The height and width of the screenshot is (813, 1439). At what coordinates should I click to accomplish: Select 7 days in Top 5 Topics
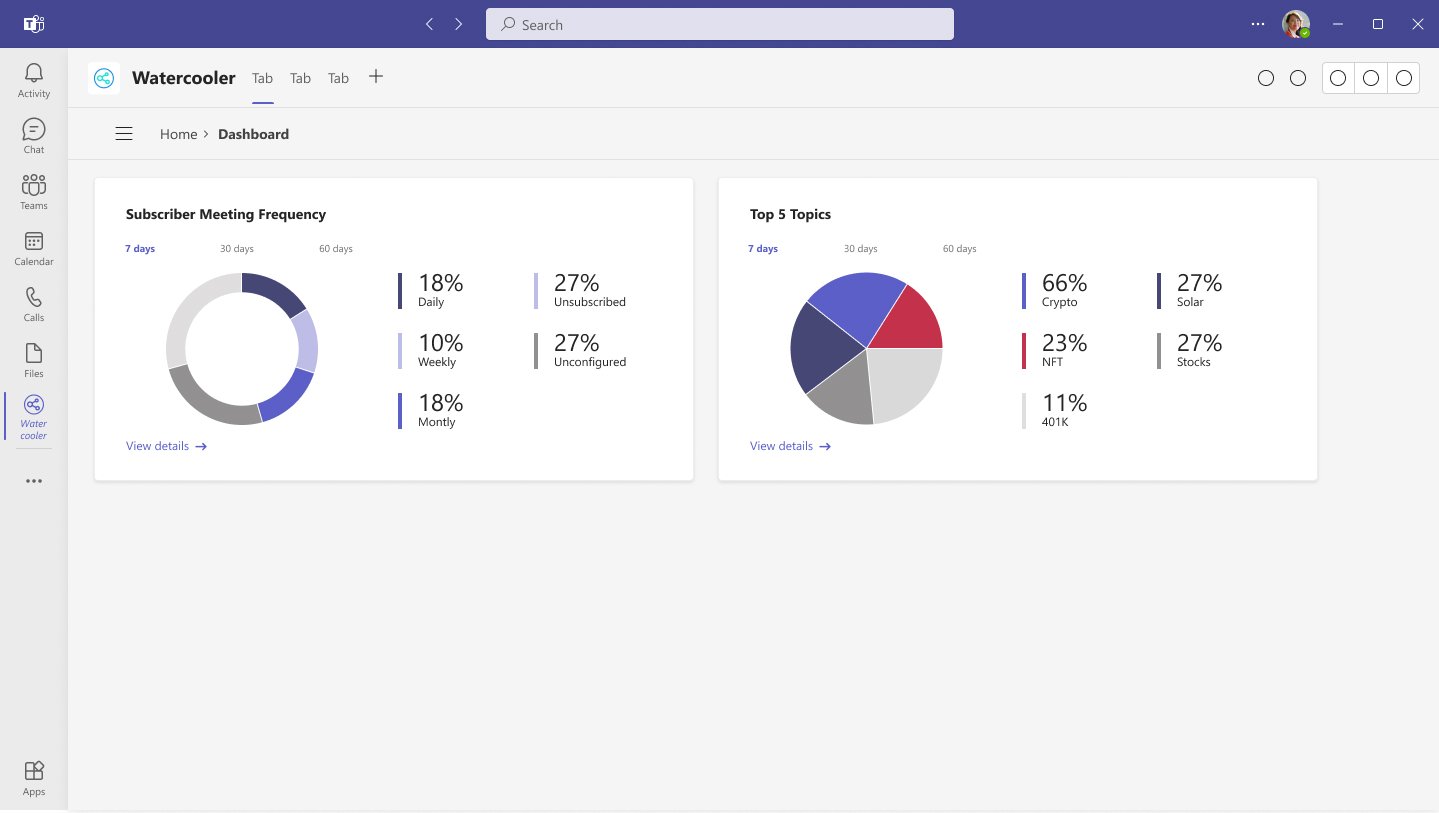[x=763, y=249]
